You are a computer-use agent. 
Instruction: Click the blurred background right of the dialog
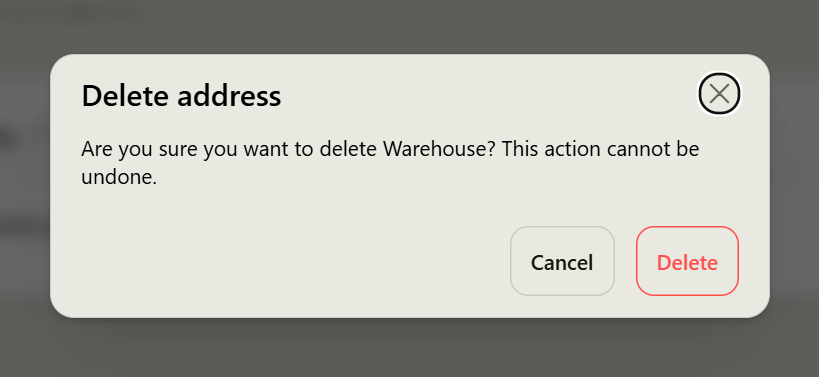794,188
